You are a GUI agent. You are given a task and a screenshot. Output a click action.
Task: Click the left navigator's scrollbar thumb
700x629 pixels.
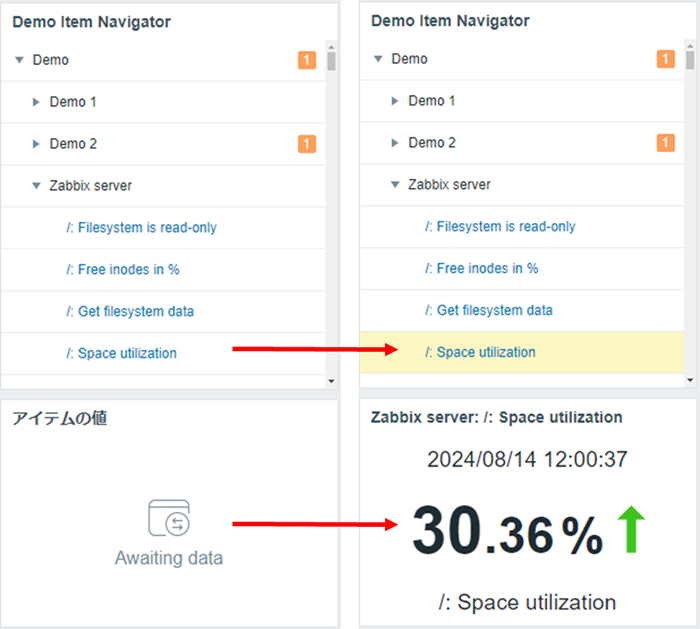332,60
